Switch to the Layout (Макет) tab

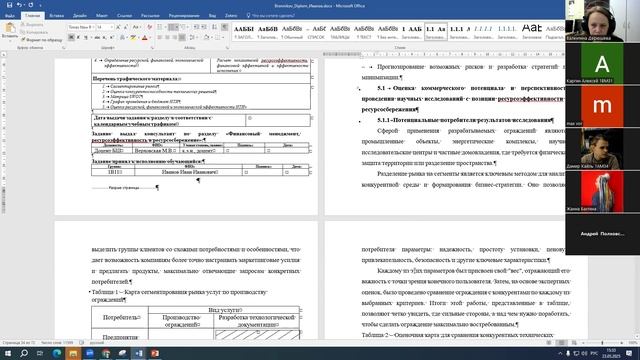click(x=102, y=16)
